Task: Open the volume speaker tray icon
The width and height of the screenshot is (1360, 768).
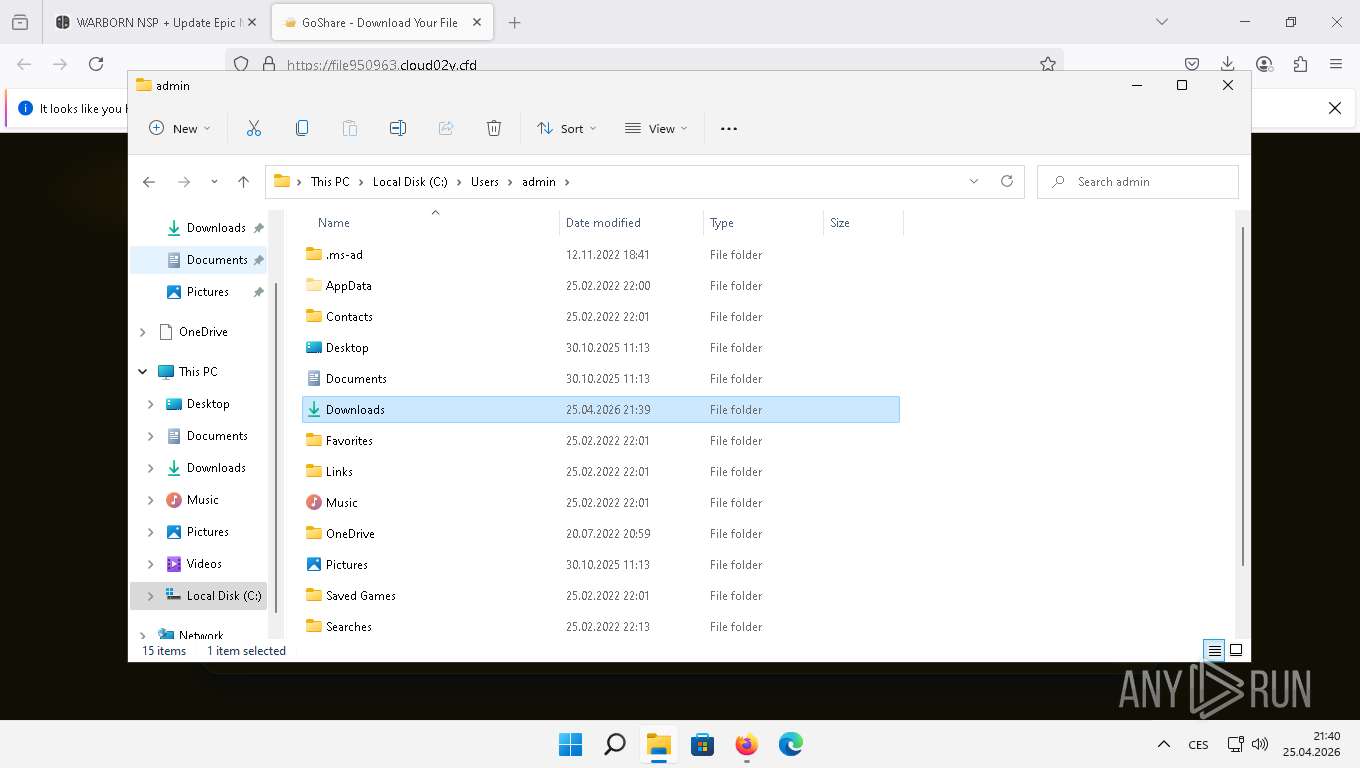Action: pyautogui.click(x=1260, y=744)
